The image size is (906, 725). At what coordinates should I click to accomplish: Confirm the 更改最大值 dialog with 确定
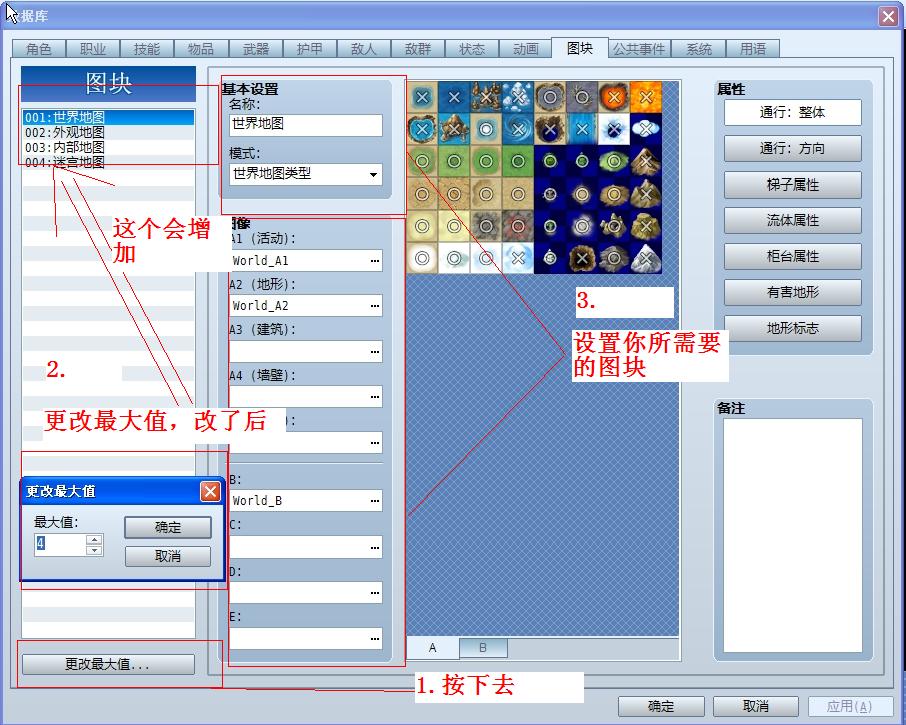tap(168, 527)
